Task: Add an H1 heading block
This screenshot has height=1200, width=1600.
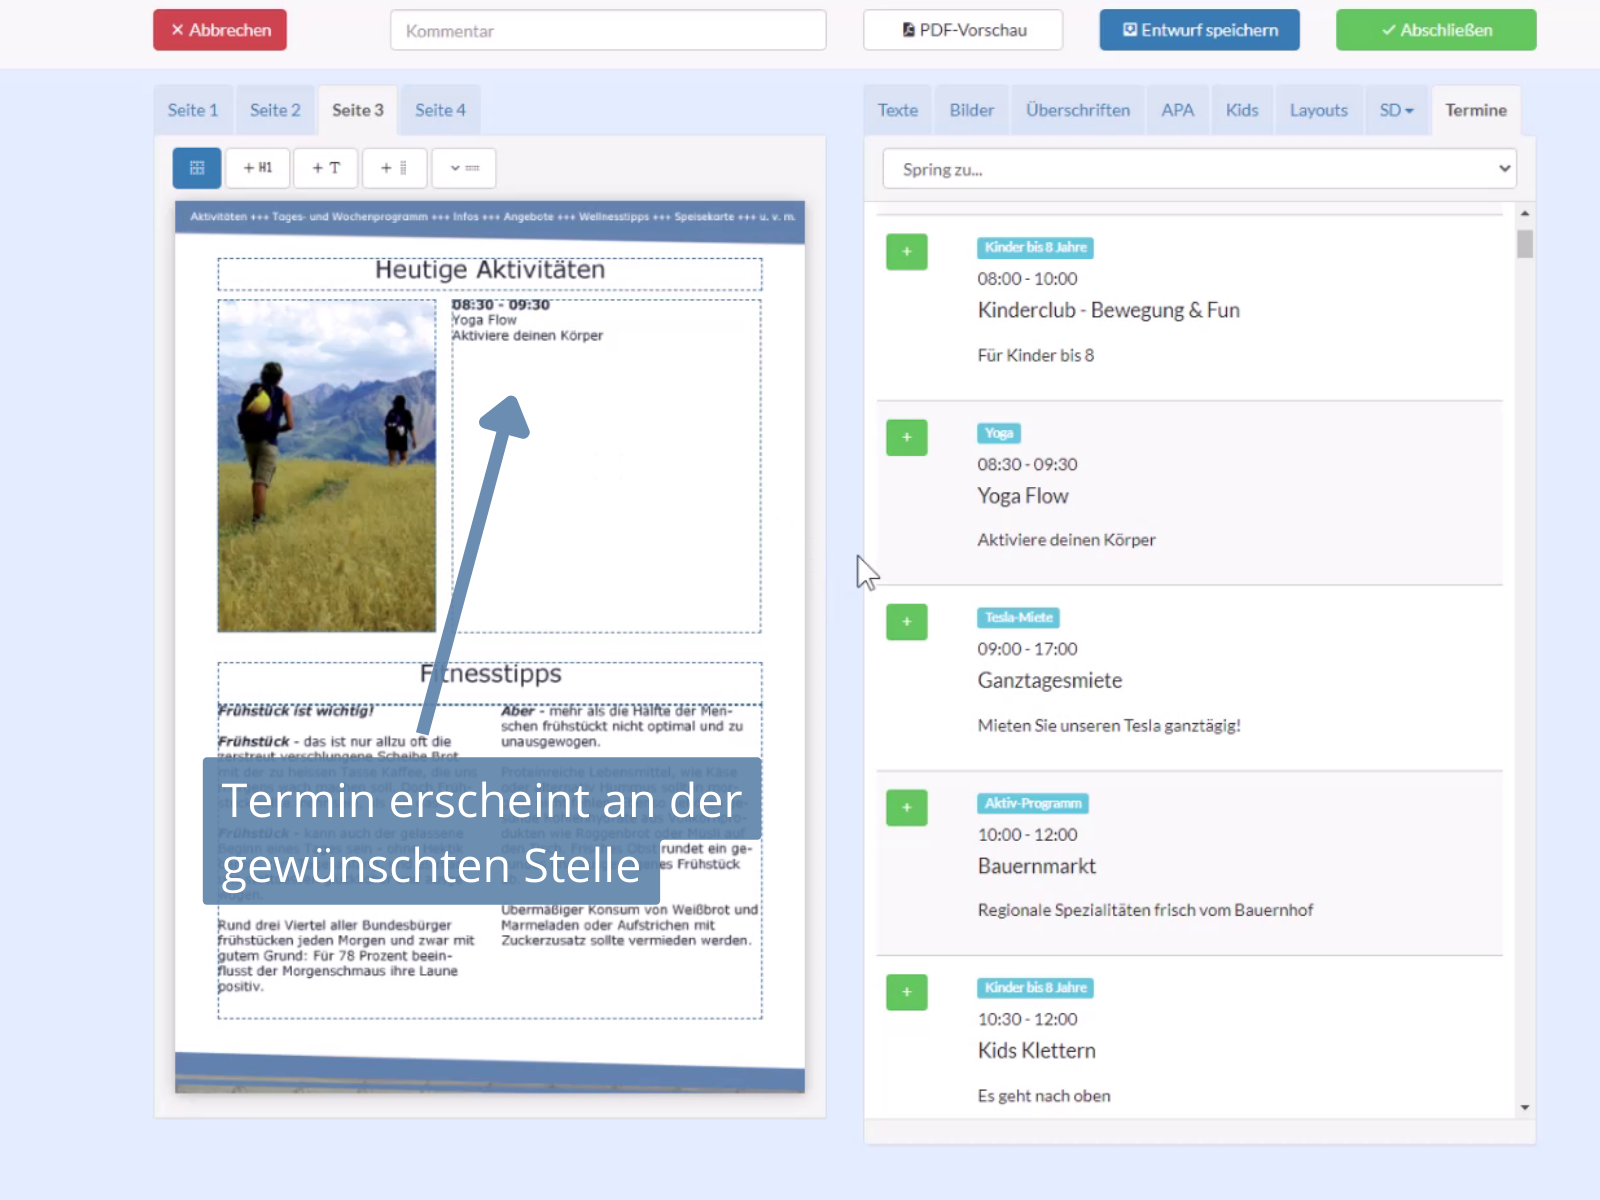Action: point(258,168)
